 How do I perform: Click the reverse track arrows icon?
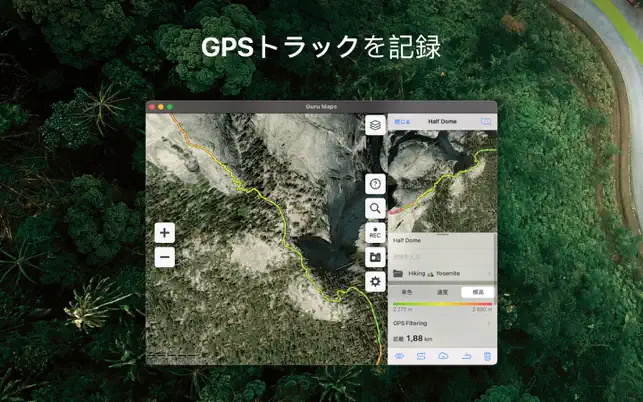click(421, 356)
